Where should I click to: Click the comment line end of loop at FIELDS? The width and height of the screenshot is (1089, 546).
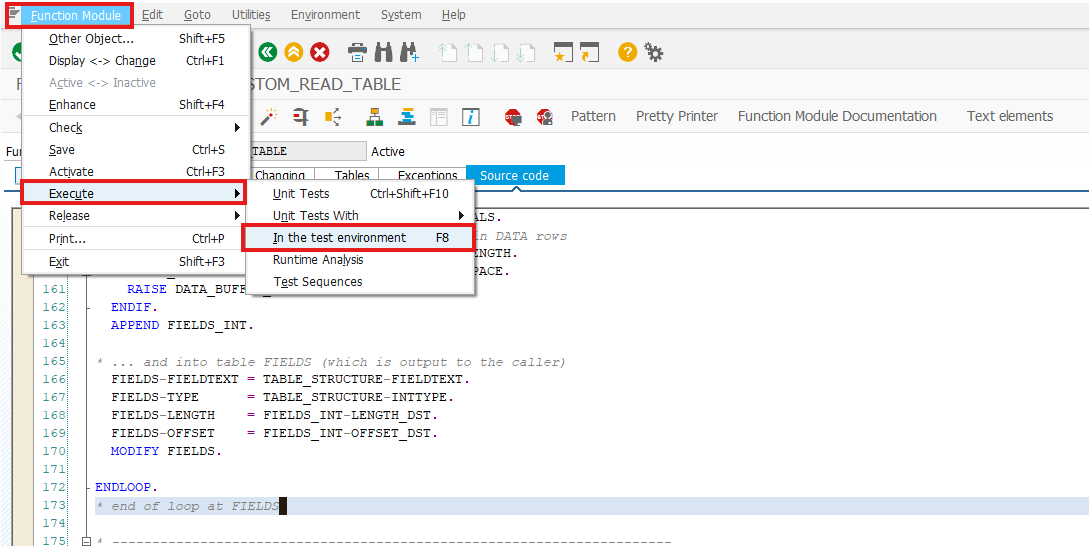click(x=188, y=506)
